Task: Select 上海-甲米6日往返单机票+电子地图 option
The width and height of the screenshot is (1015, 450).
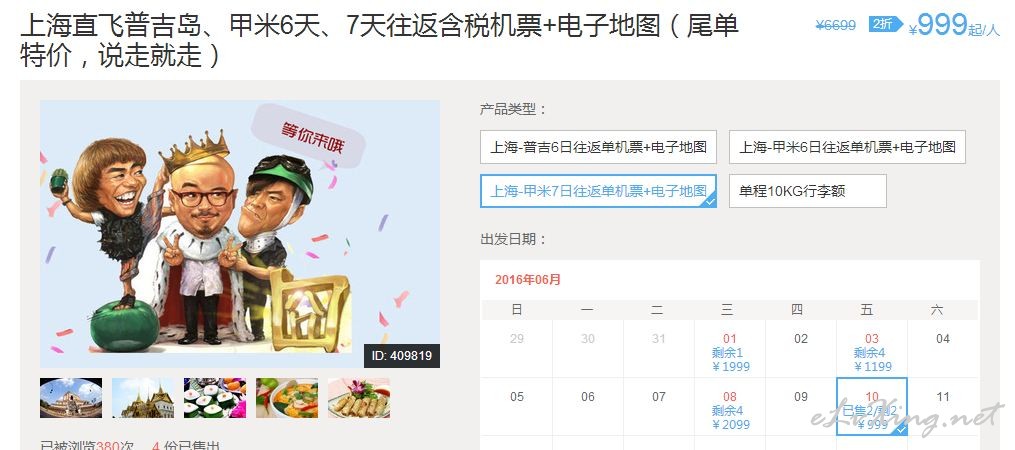Action: point(847,147)
